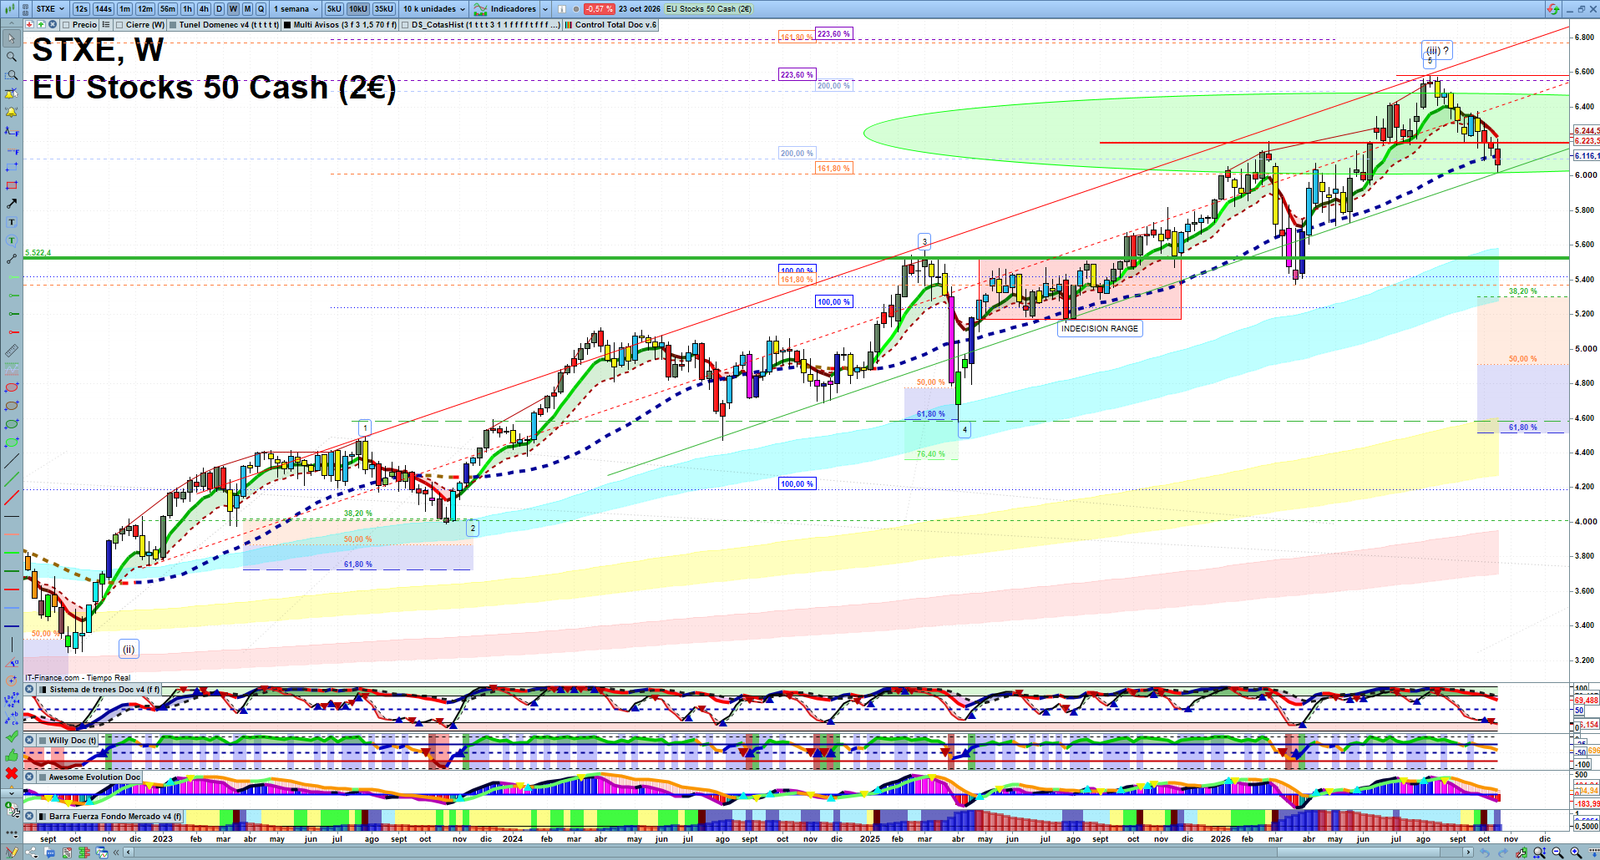Open the 1 semana timeframe dropdown

tap(296, 9)
